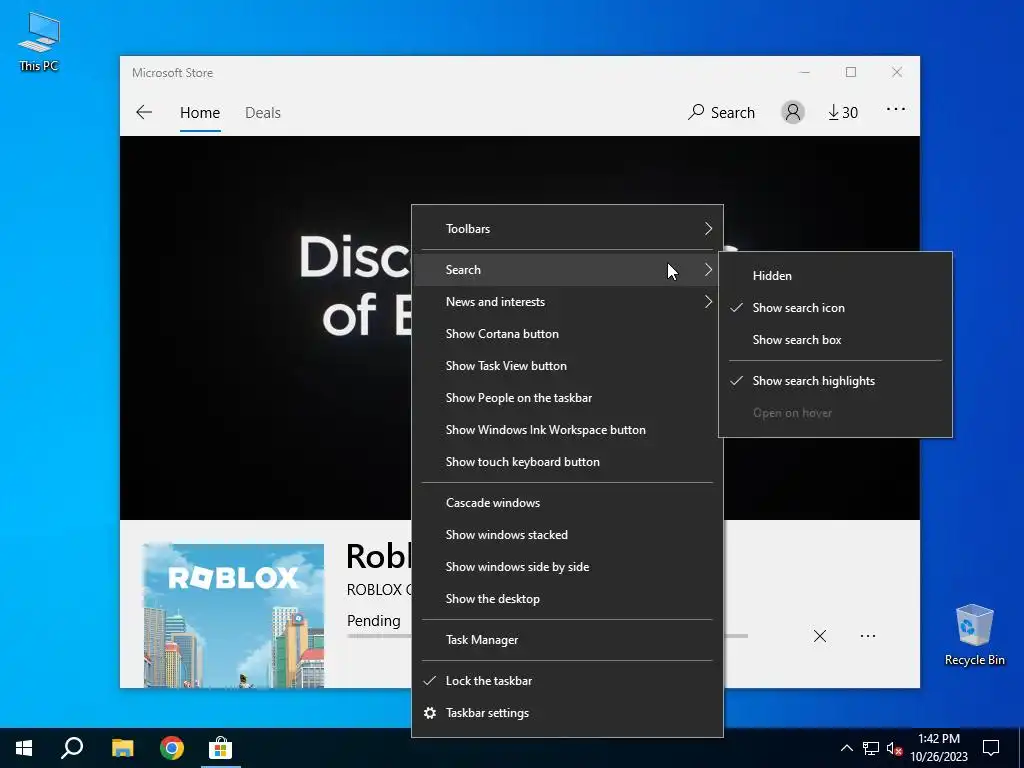The width and height of the screenshot is (1024, 768).
Task: Choose Show the desktop
Action: 568,599
